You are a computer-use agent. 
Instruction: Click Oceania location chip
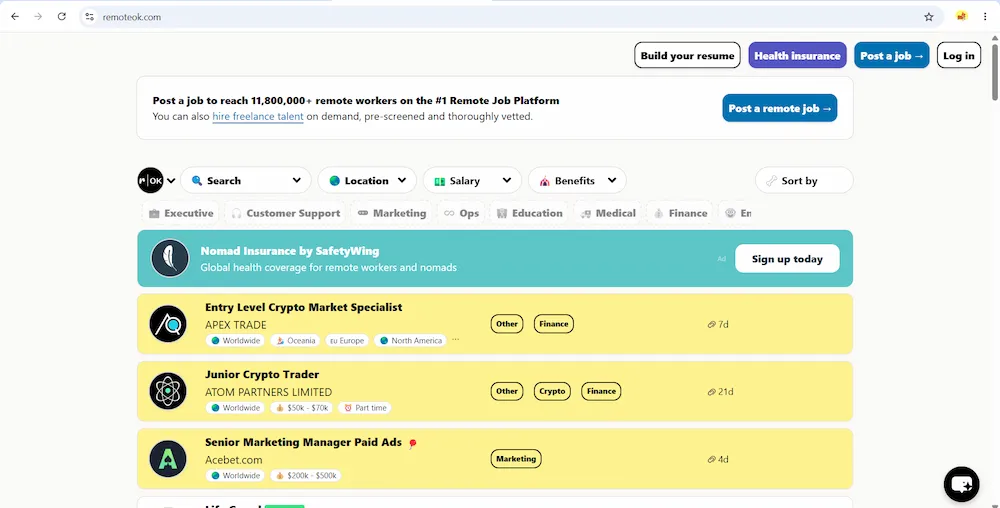pos(295,340)
